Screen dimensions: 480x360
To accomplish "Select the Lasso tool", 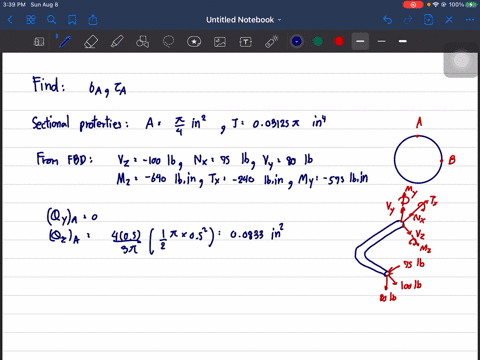I will 168,42.
